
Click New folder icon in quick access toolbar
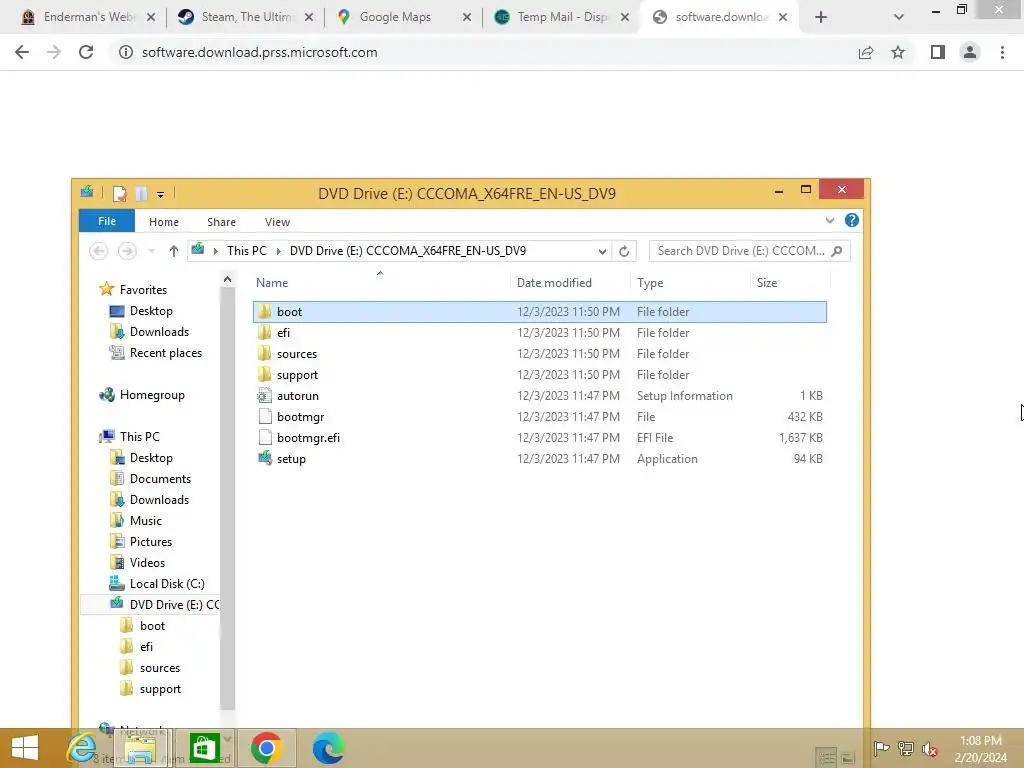tap(141, 193)
